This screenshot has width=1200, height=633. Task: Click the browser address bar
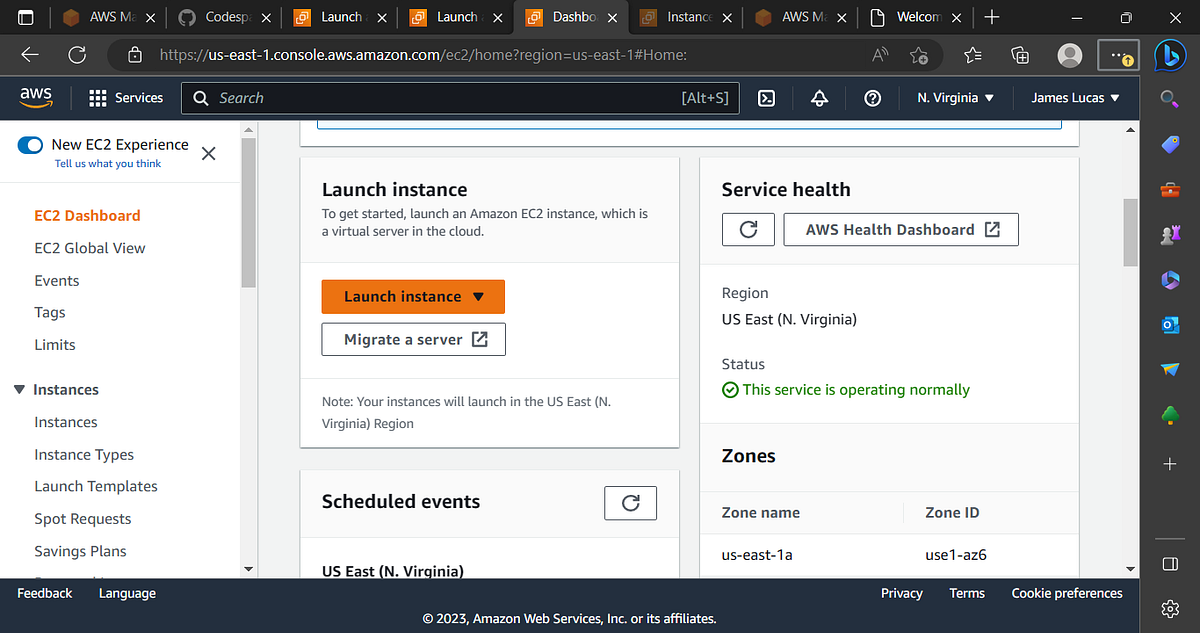click(500, 55)
